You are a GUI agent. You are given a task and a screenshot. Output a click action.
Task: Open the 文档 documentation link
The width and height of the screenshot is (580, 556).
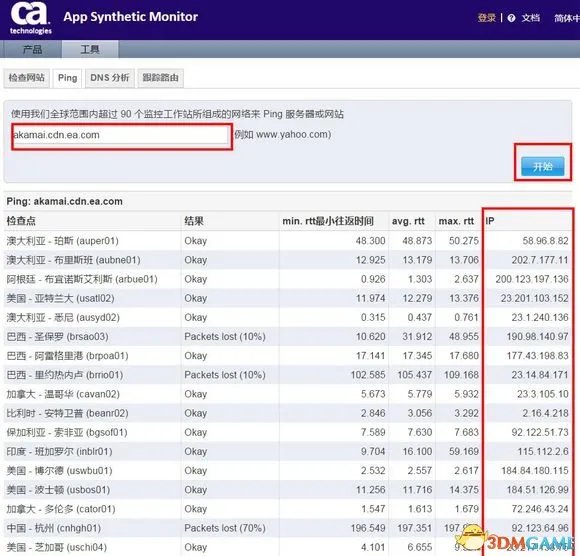tap(530, 18)
